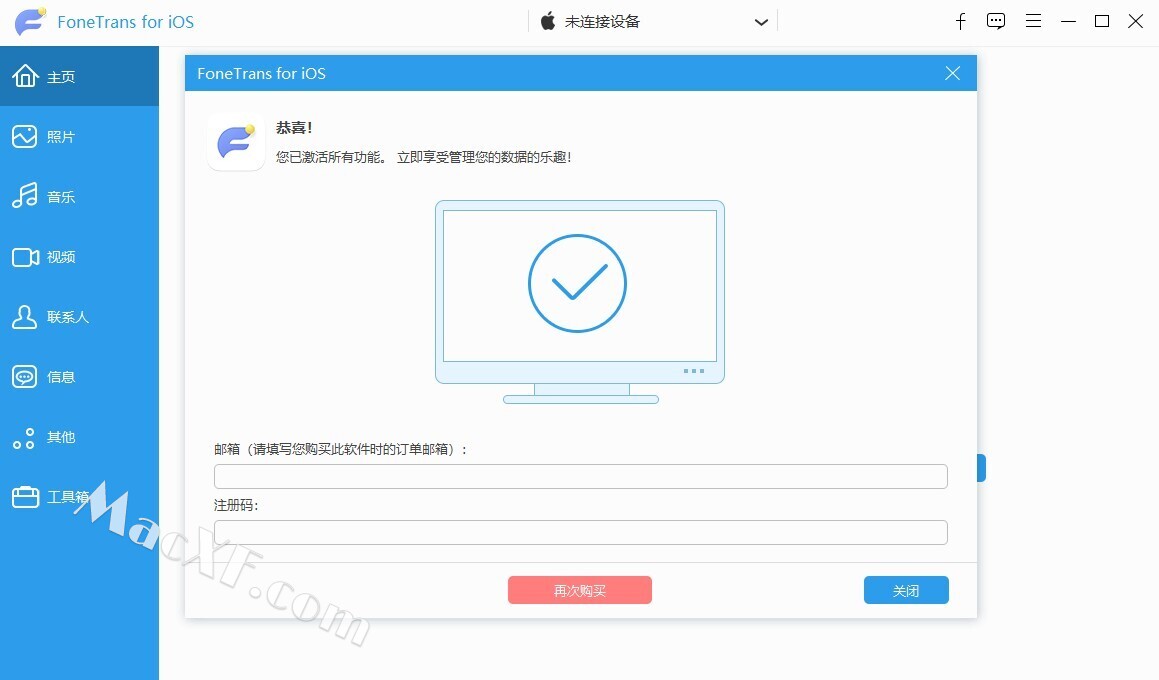Click the 再次购买 buy again button
Screen dimensions: 1159x680
580,591
